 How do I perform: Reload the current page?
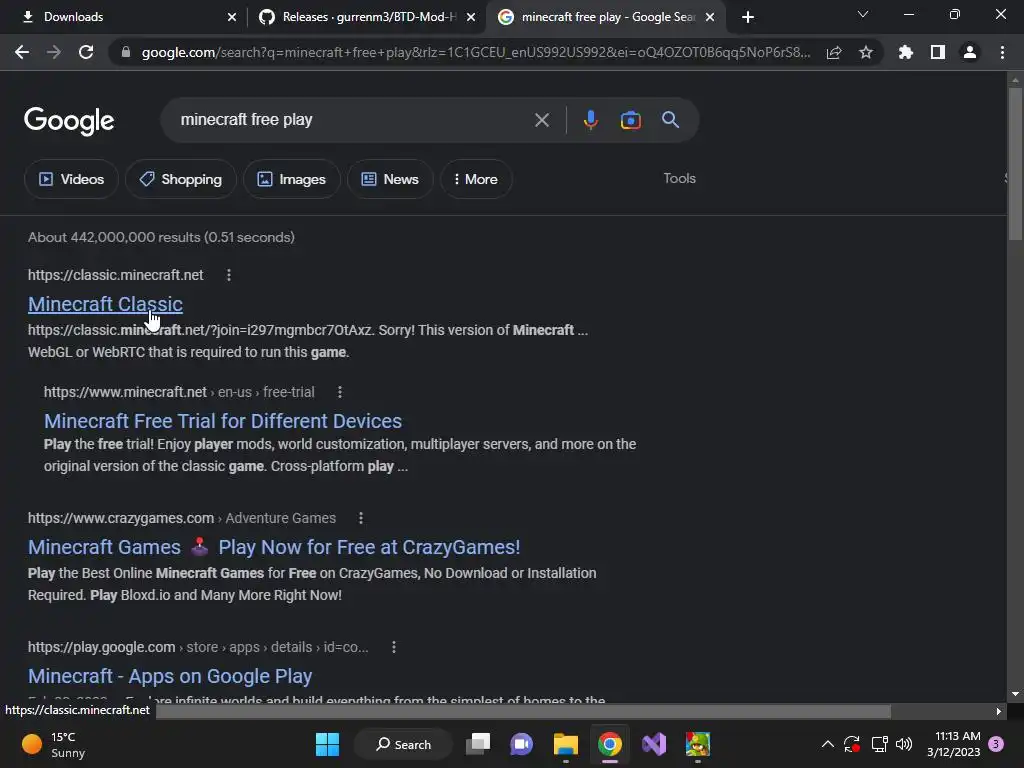click(86, 52)
